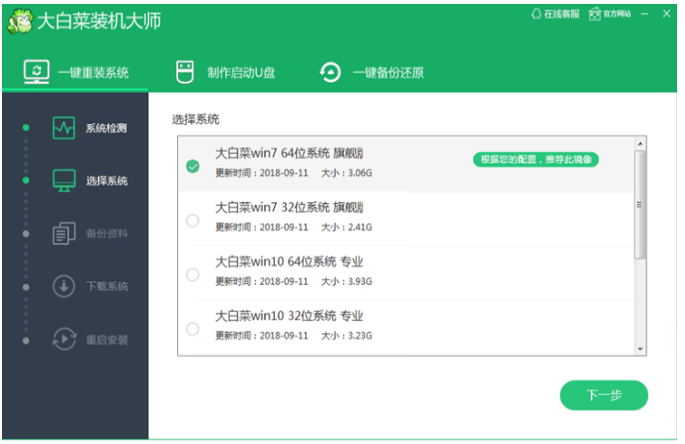Open the 官方网站 link
Image resolution: width=685 pixels, height=444 pixels.
[610, 14]
